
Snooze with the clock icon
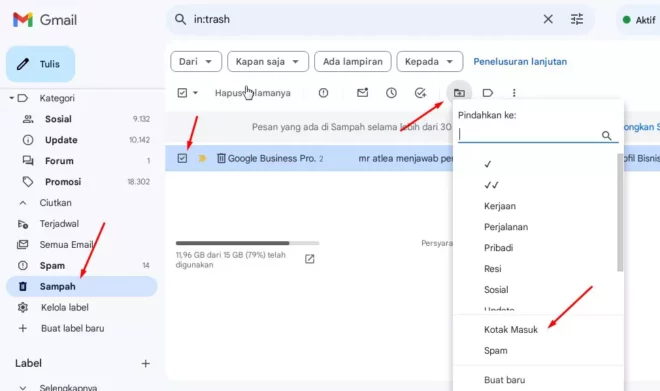pyautogui.click(x=391, y=93)
